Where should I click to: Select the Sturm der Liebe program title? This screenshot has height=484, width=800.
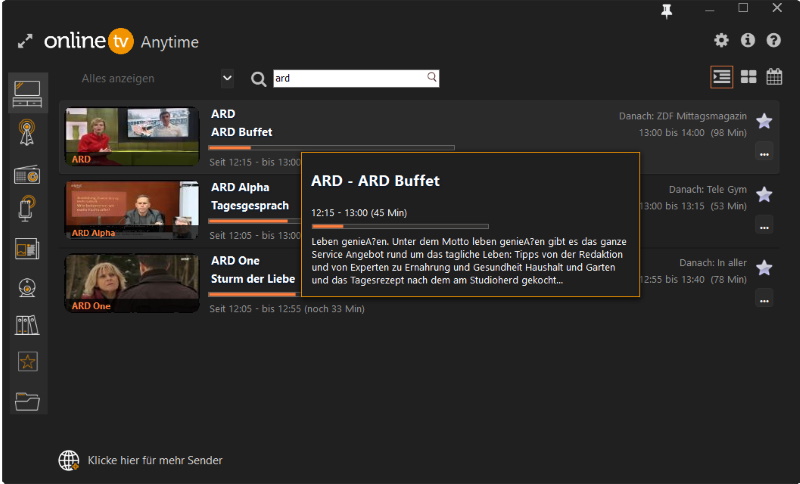253,279
